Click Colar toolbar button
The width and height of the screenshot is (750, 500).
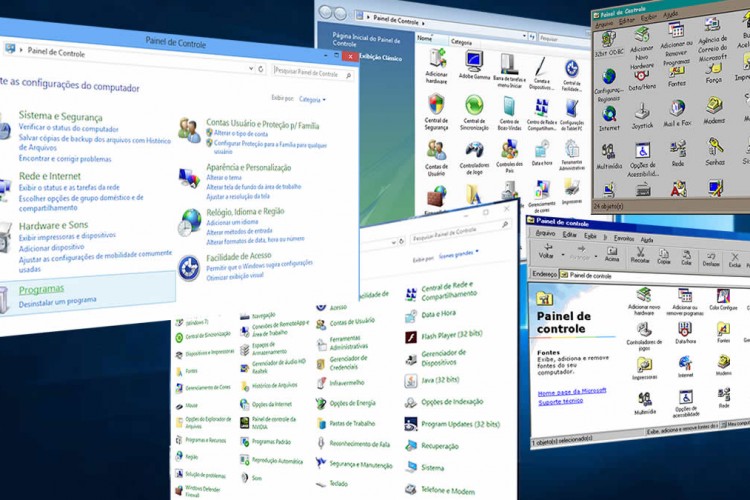point(686,258)
